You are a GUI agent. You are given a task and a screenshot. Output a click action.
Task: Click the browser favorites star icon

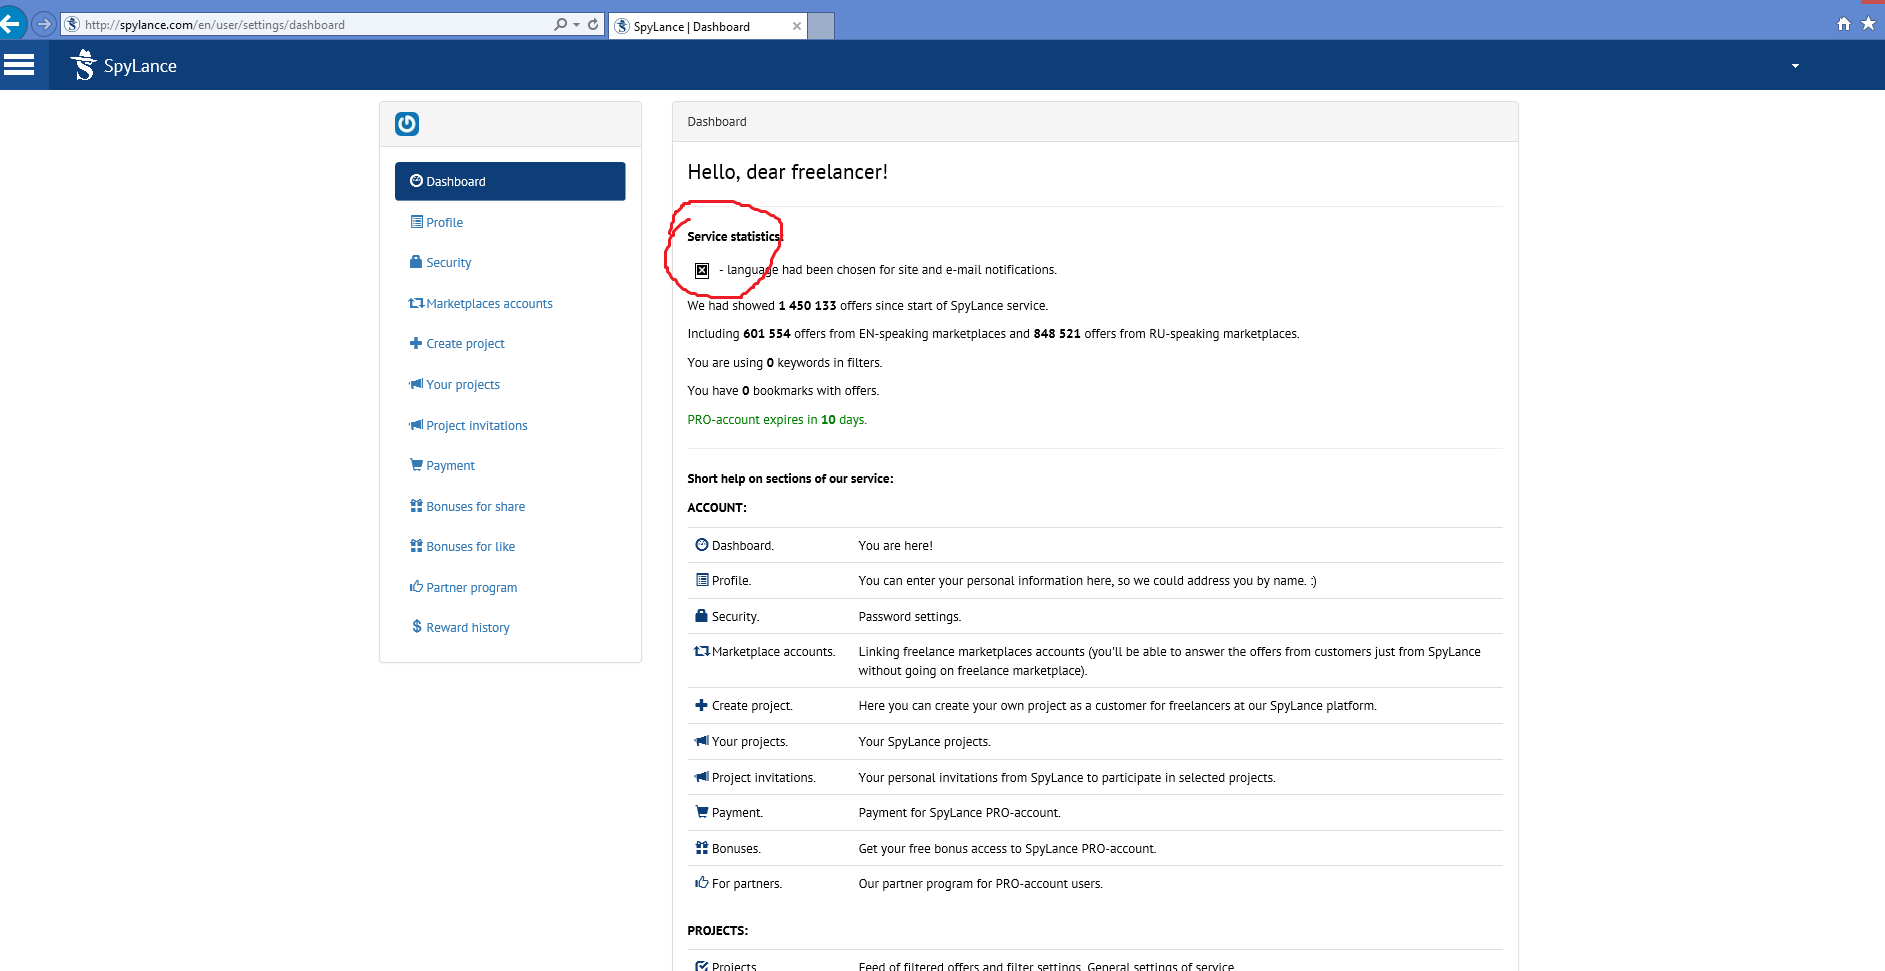click(1868, 24)
